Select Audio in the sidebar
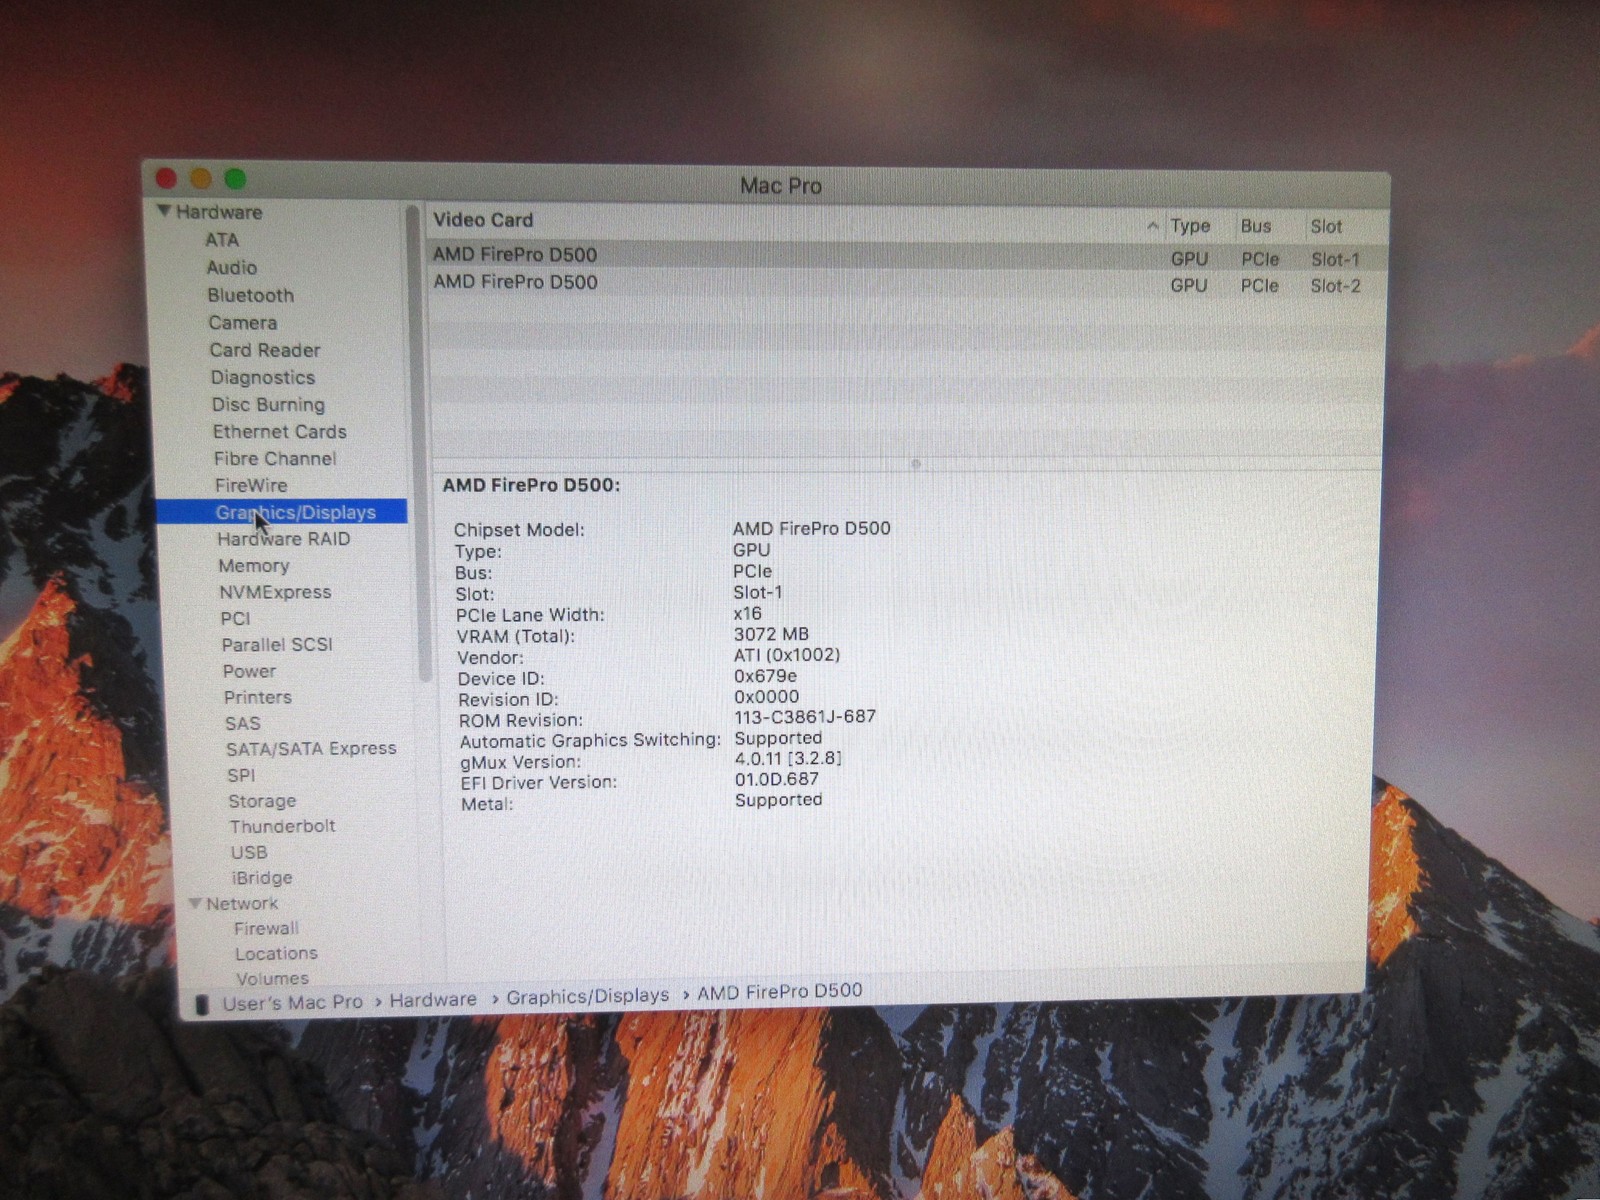The width and height of the screenshot is (1600, 1200). click(231, 267)
